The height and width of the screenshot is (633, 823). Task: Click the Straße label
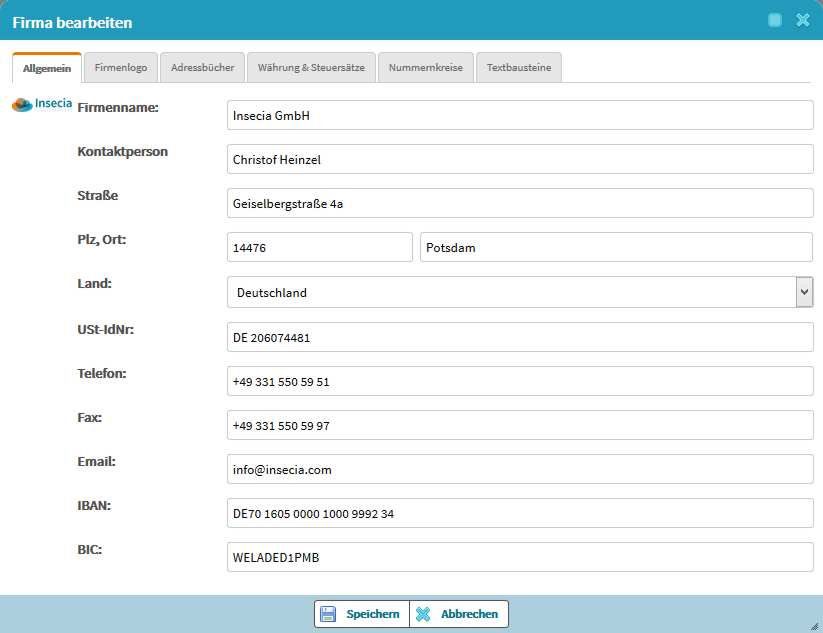[x=98, y=196]
